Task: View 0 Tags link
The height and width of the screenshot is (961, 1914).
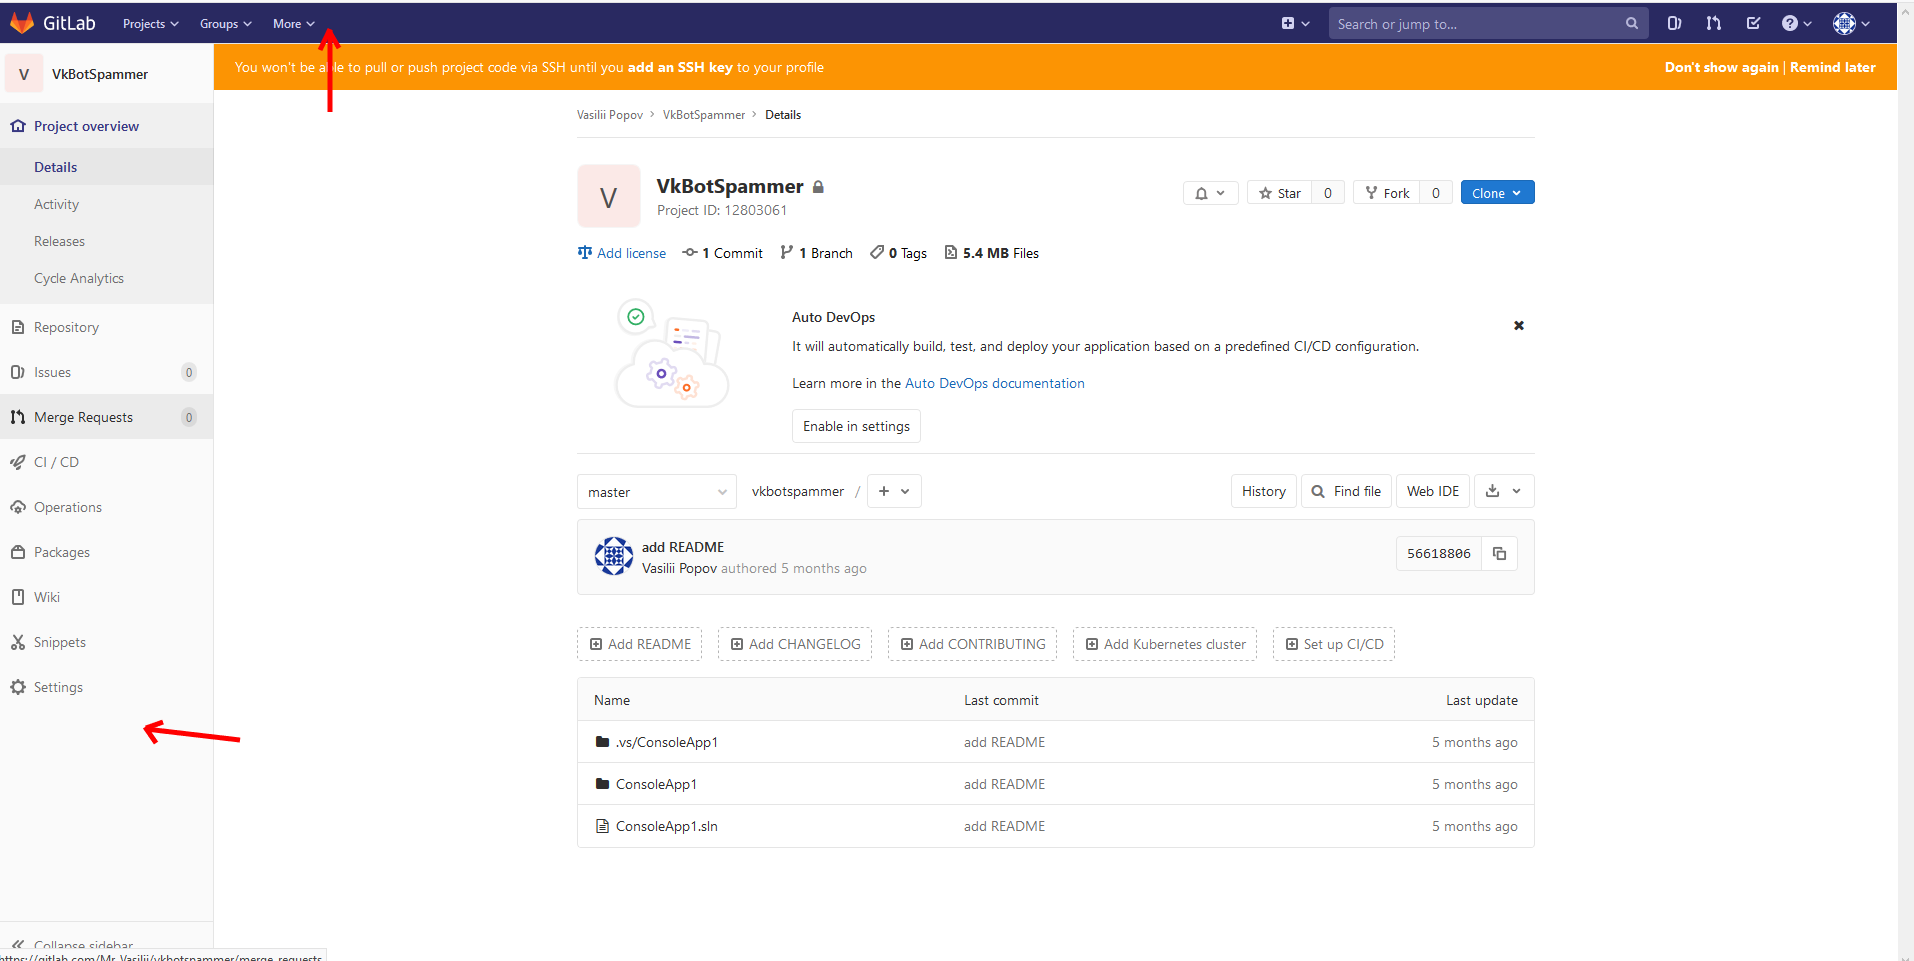Action: (x=899, y=253)
